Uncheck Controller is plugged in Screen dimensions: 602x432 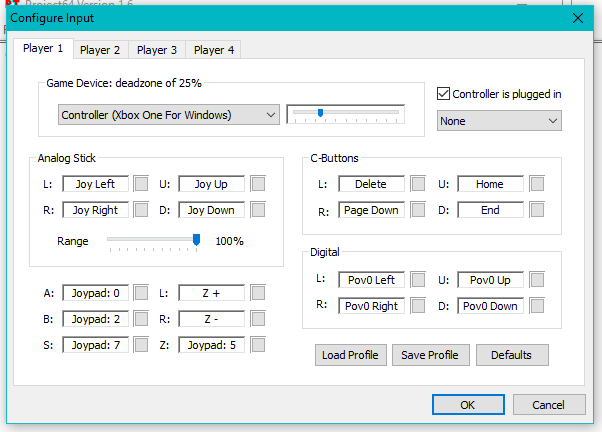(443, 94)
